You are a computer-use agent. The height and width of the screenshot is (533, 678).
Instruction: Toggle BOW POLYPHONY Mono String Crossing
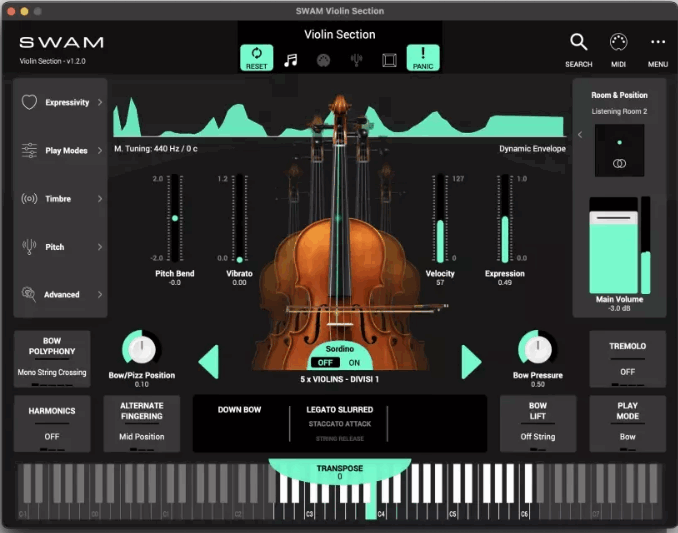[x=52, y=359]
